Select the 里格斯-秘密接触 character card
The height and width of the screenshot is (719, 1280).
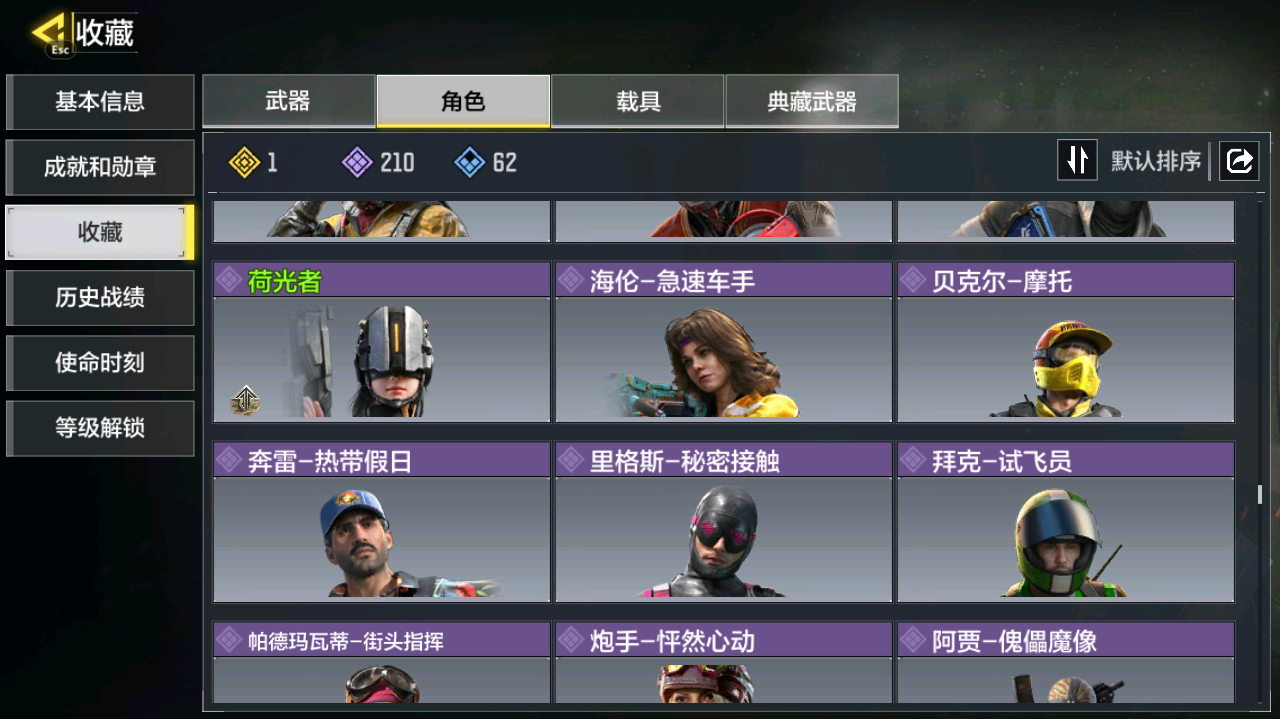(x=724, y=522)
